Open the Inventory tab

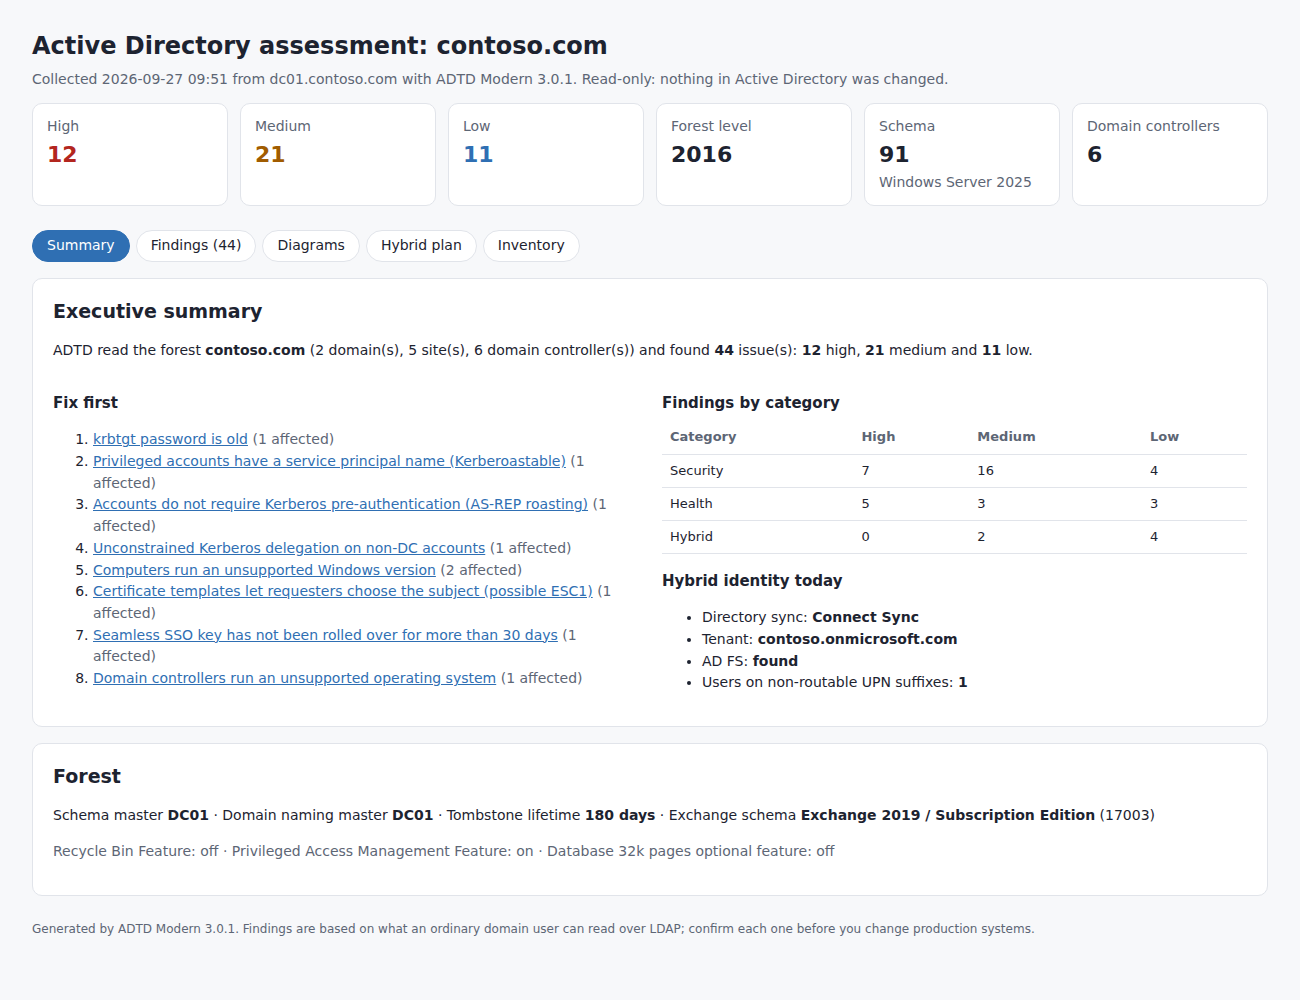(531, 246)
